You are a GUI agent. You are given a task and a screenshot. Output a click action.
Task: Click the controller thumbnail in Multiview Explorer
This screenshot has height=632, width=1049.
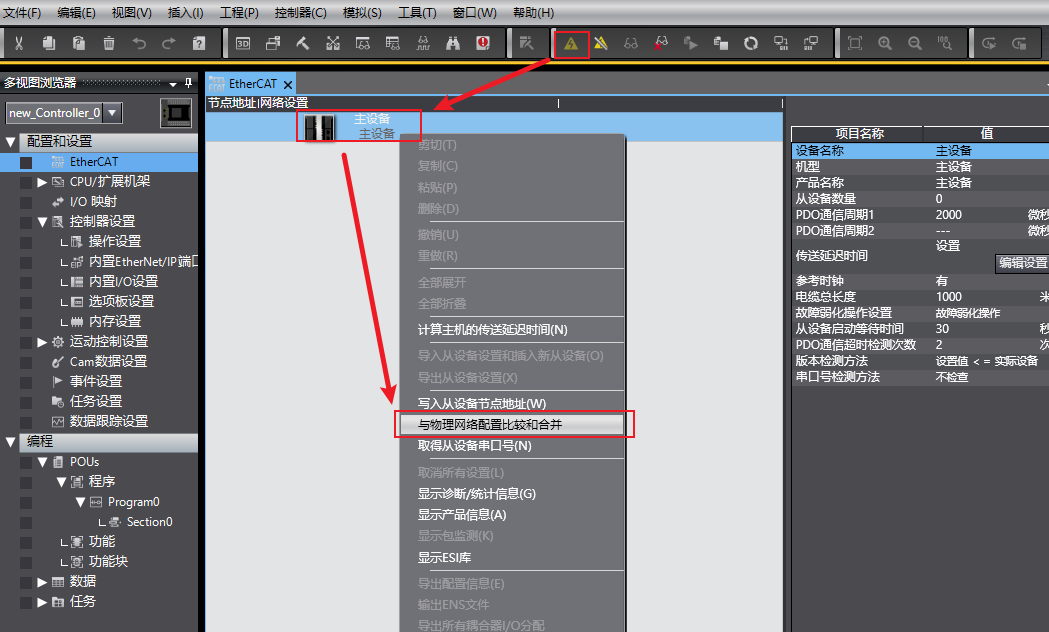[176, 113]
